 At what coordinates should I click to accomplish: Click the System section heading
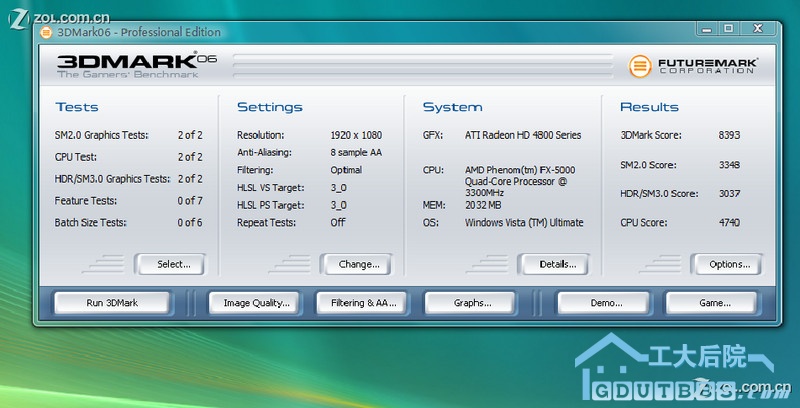(453, 107)
